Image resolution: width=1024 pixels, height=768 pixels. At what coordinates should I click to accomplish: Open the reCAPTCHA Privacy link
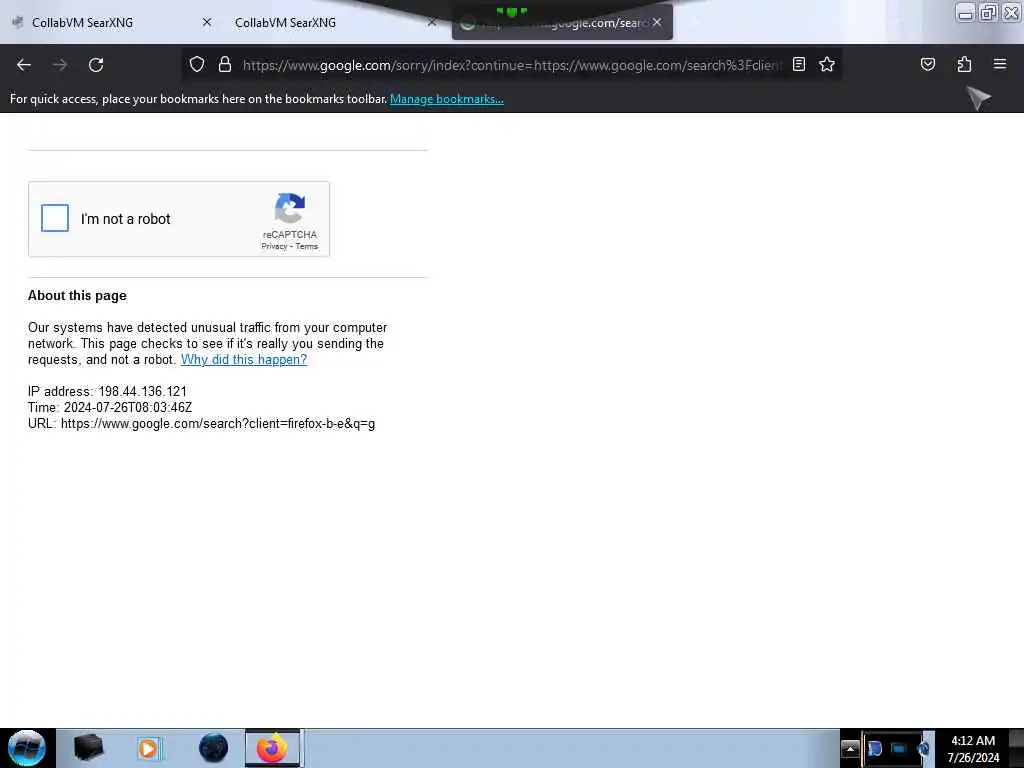(274, 246)
